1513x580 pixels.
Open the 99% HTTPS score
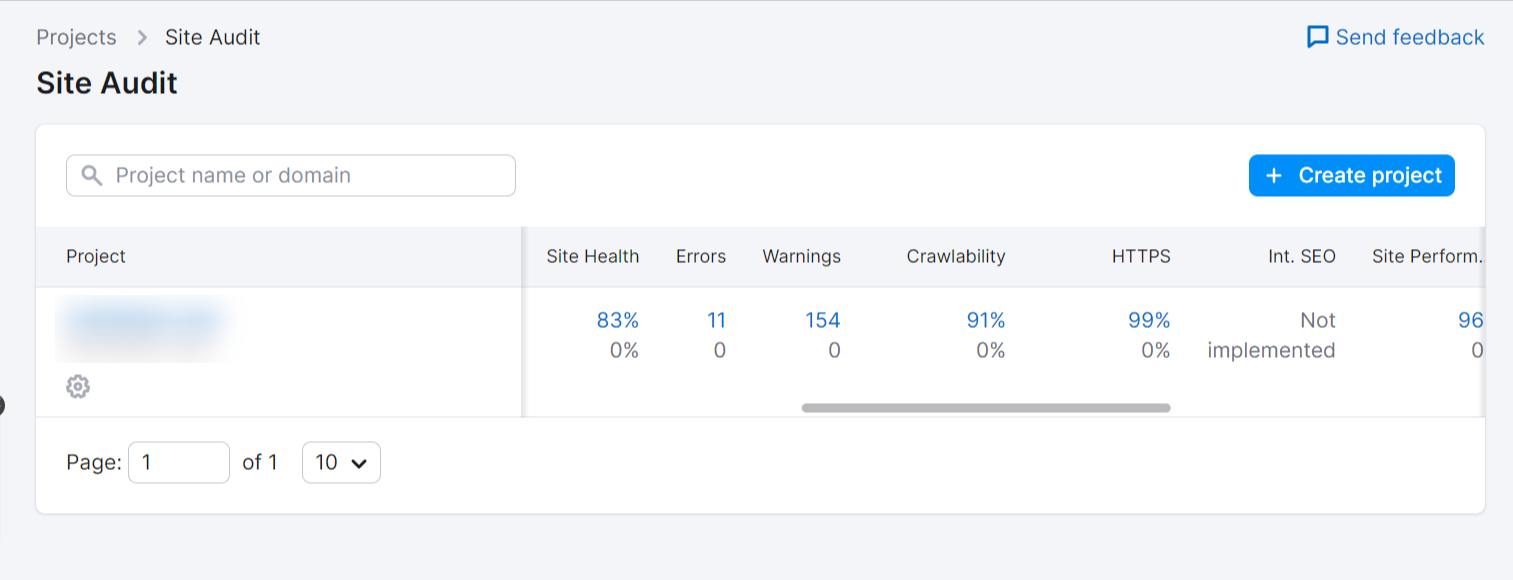point(1149,321)
